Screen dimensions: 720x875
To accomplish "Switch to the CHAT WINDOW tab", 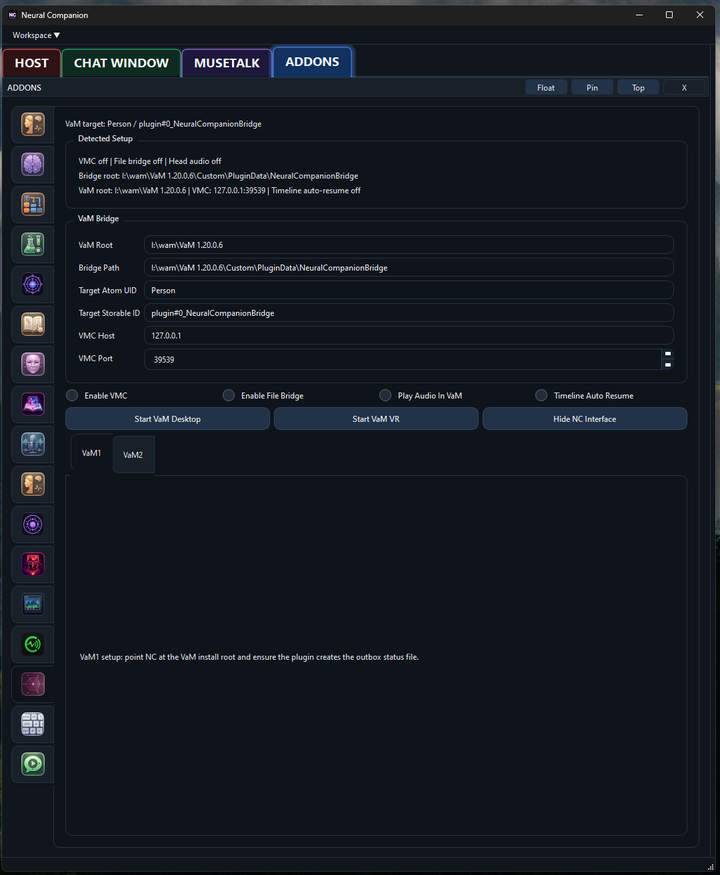I will [121, 62].
